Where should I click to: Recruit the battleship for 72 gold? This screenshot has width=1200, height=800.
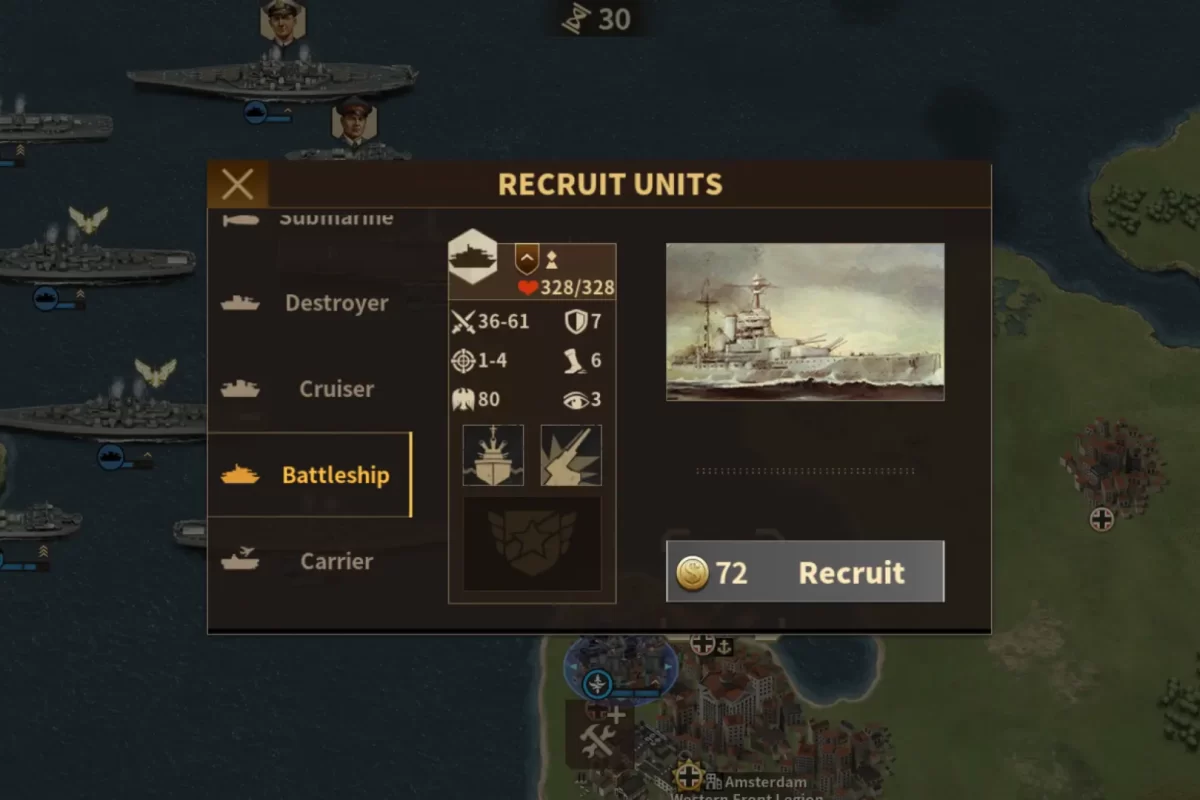coord(805,572)
